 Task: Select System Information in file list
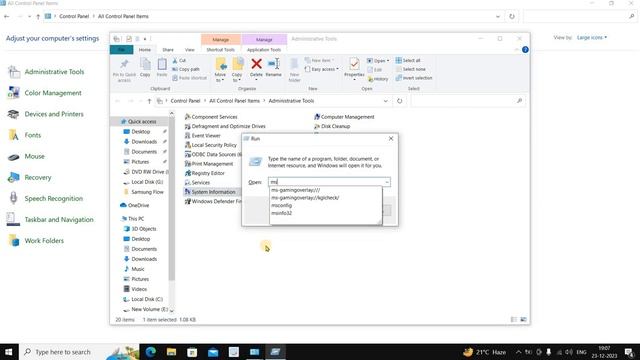tap(210, 192)
